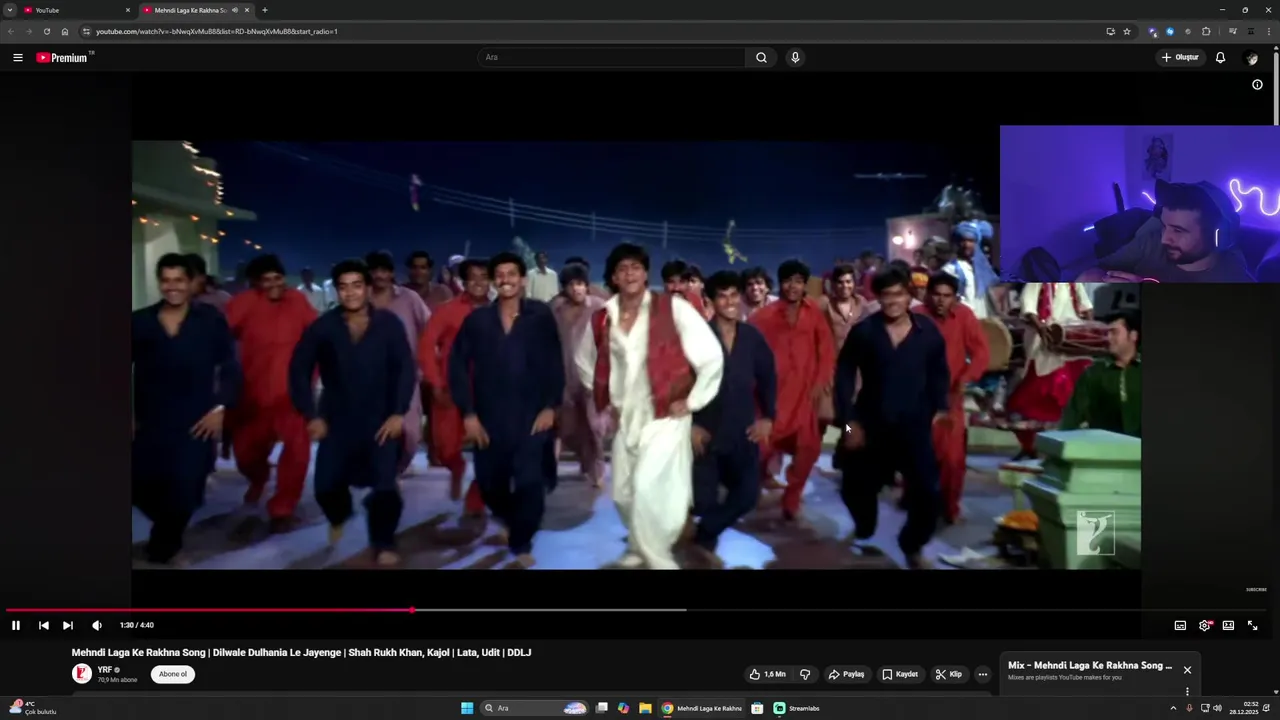
Task: Share the video with Paylaş
Action: 847,674
